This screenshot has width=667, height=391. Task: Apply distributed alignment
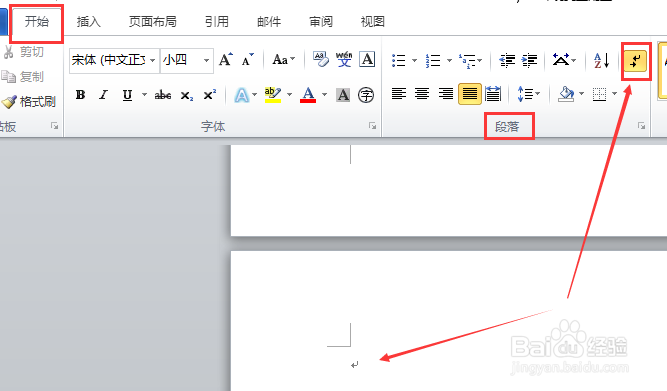coord(493,94)
